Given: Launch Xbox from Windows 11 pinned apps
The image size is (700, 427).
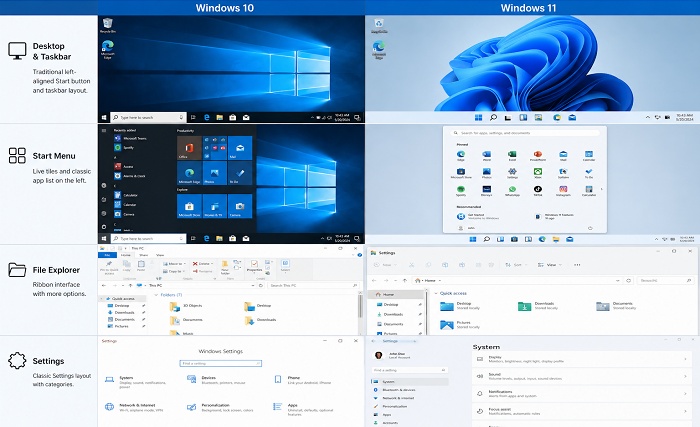Looking at the screenshot, I should click(538, 173).
